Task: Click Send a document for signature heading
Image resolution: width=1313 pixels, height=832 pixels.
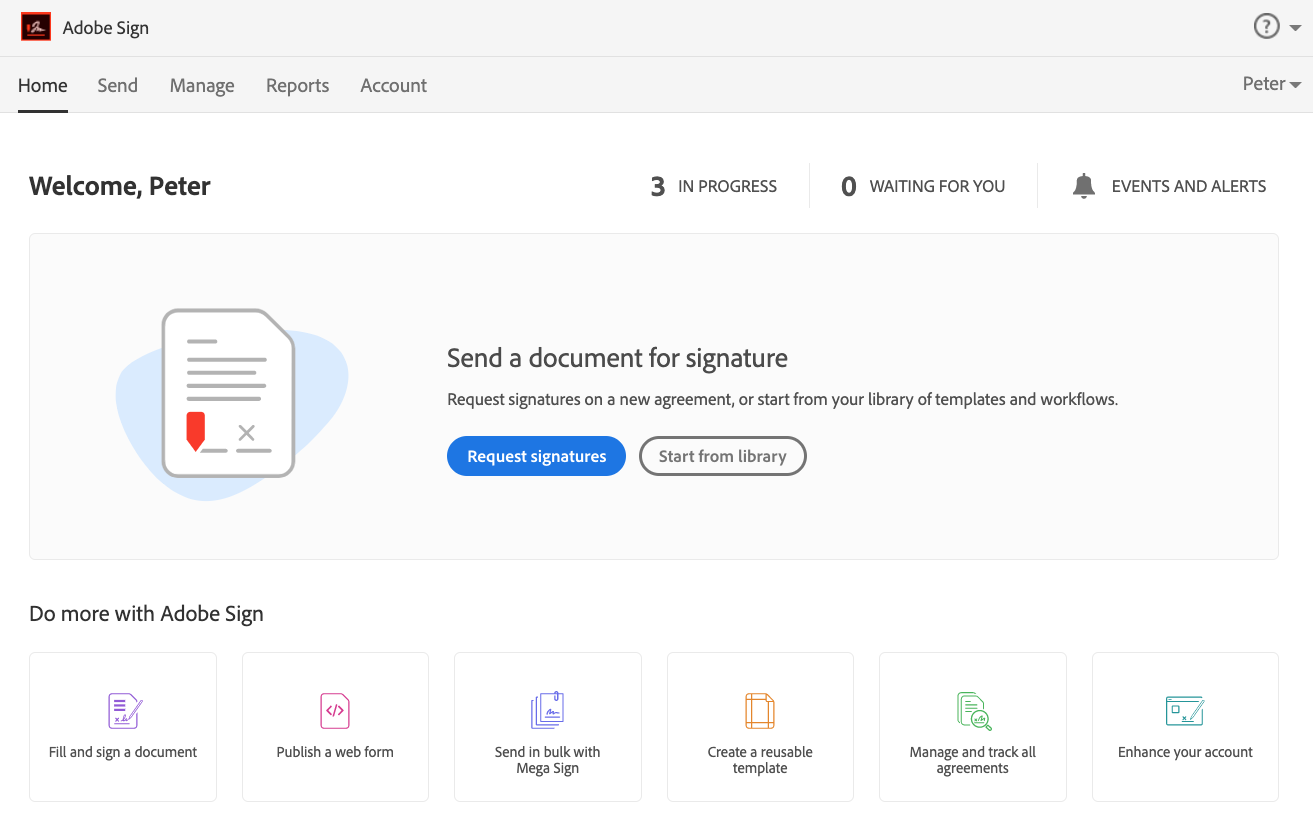Action: click(617, 358)
